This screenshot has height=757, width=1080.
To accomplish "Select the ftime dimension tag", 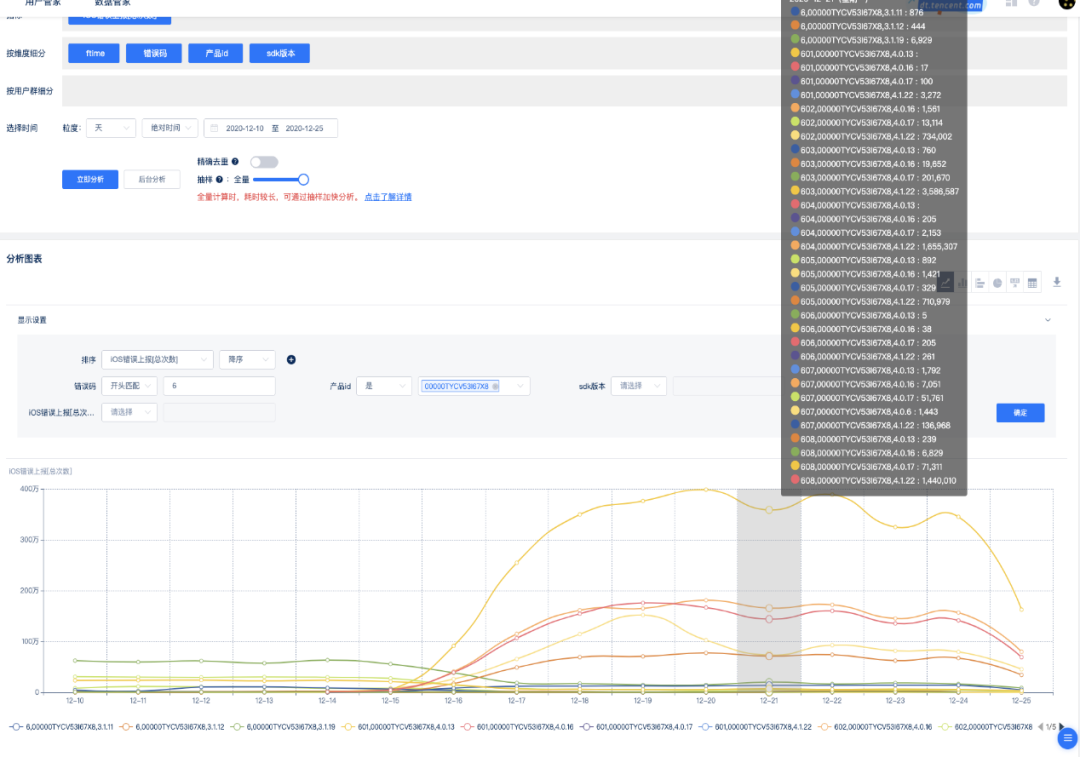I will coord(94,53).
